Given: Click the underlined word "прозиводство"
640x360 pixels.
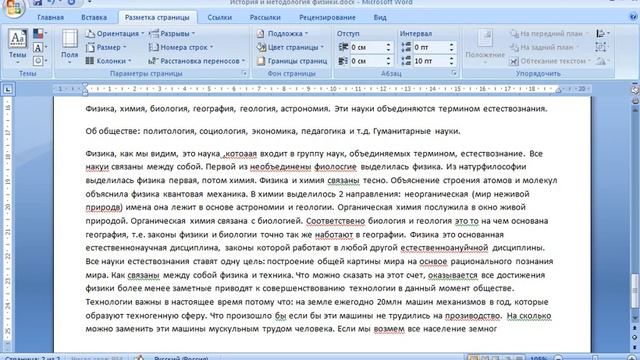Looking at the screenshot, I should click(x=472, y=316).
